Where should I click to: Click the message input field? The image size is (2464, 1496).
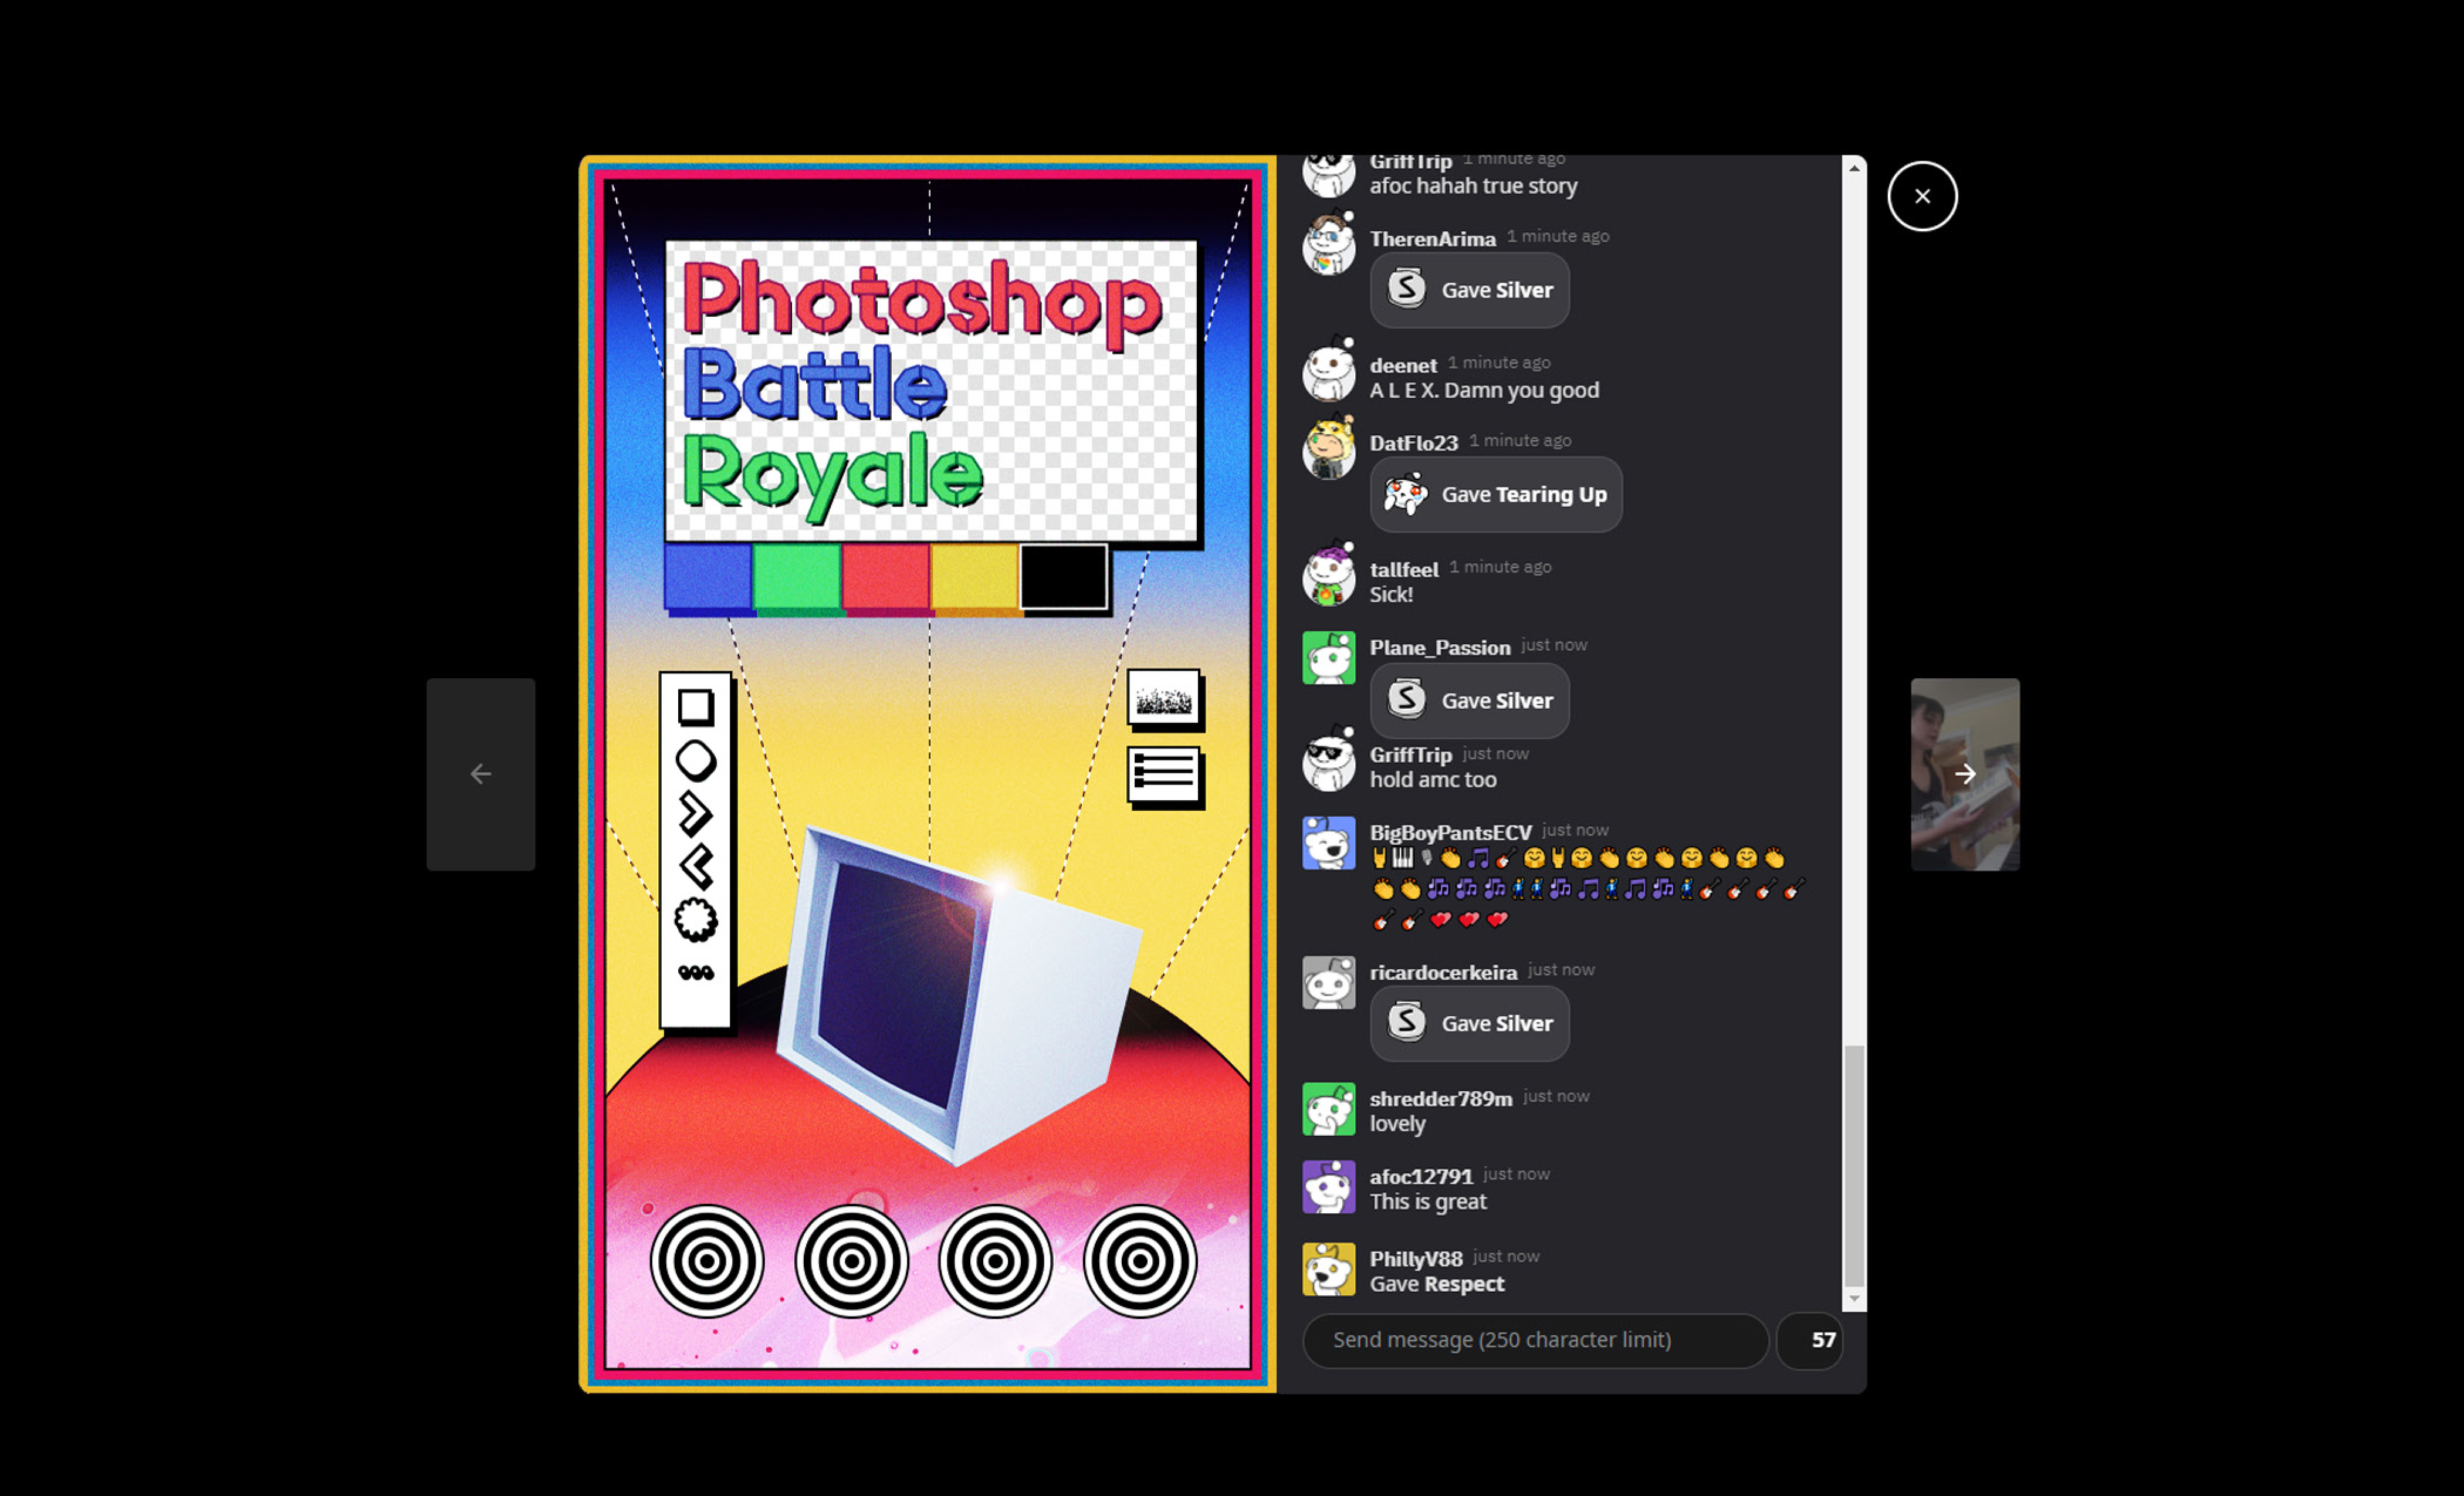click(x=1535, y=1340)
